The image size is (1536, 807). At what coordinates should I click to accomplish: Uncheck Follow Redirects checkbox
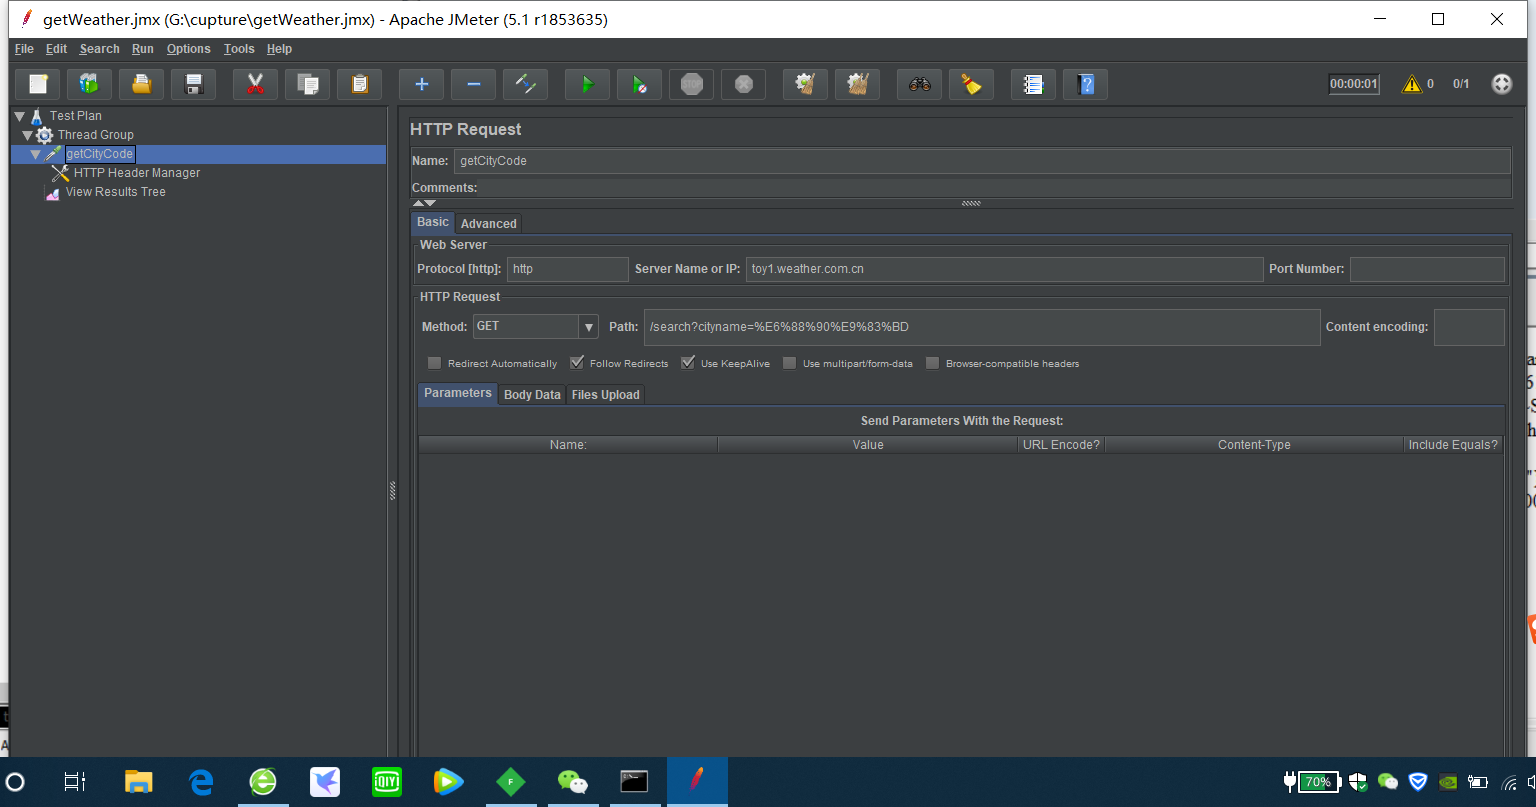click(x=577, y=363)
